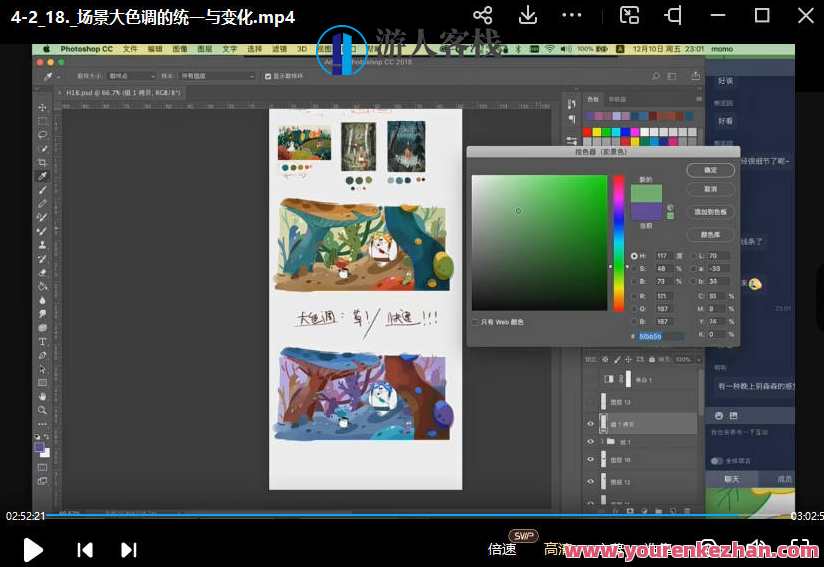Toggle Quick Mask mode icon

coord(43,467)
